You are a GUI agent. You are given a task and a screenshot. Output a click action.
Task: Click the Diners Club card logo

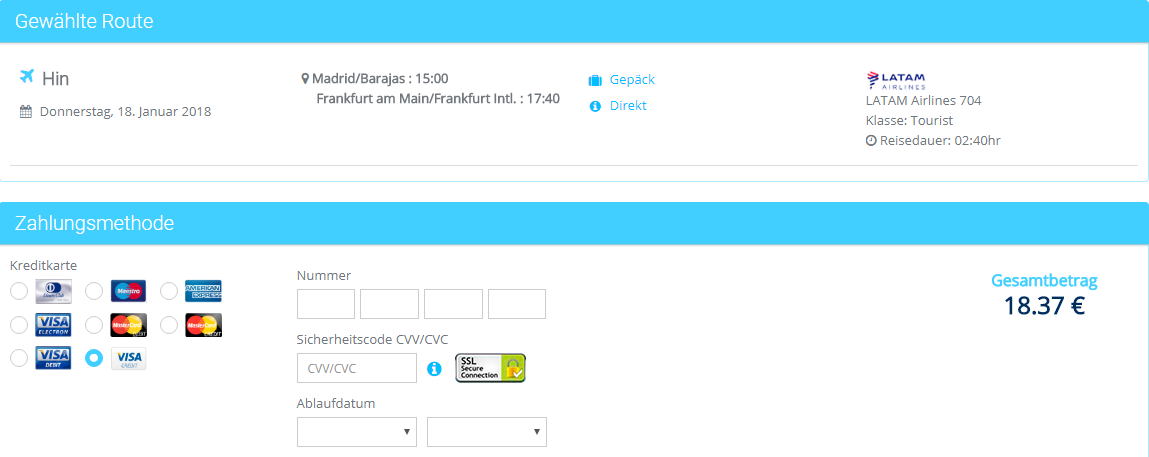53,291
